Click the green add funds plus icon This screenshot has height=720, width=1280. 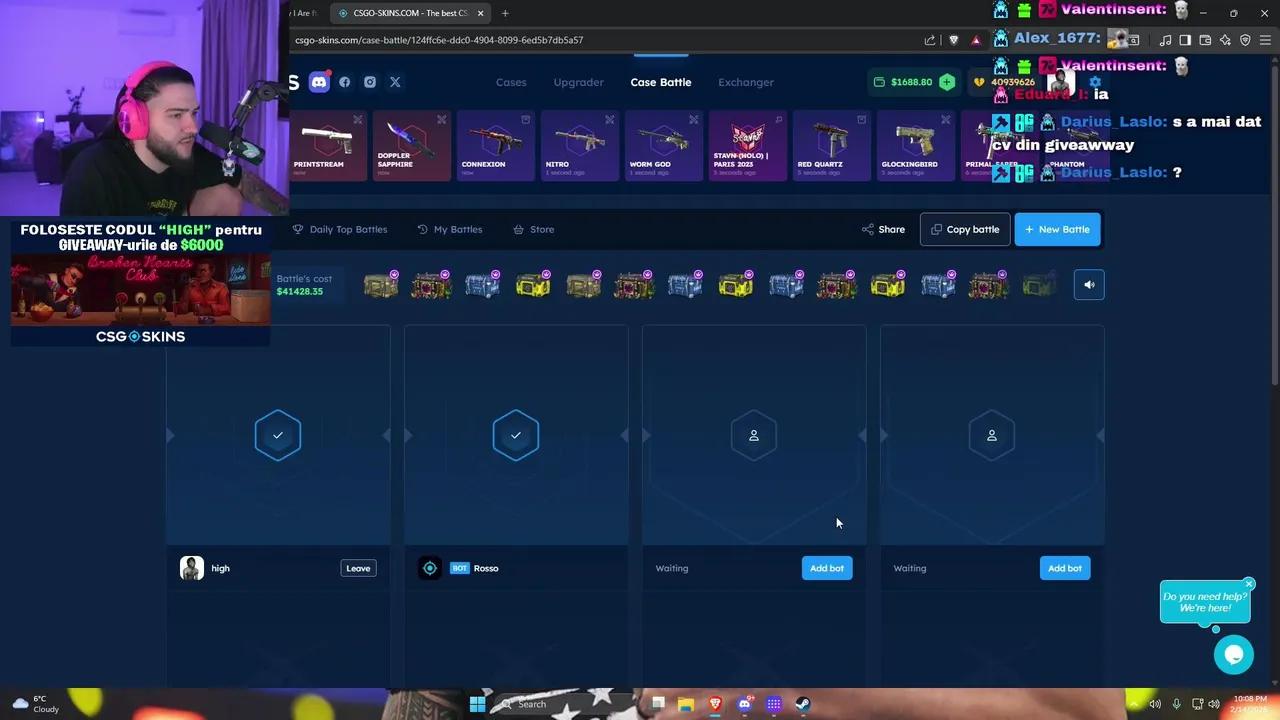[947, 82]
